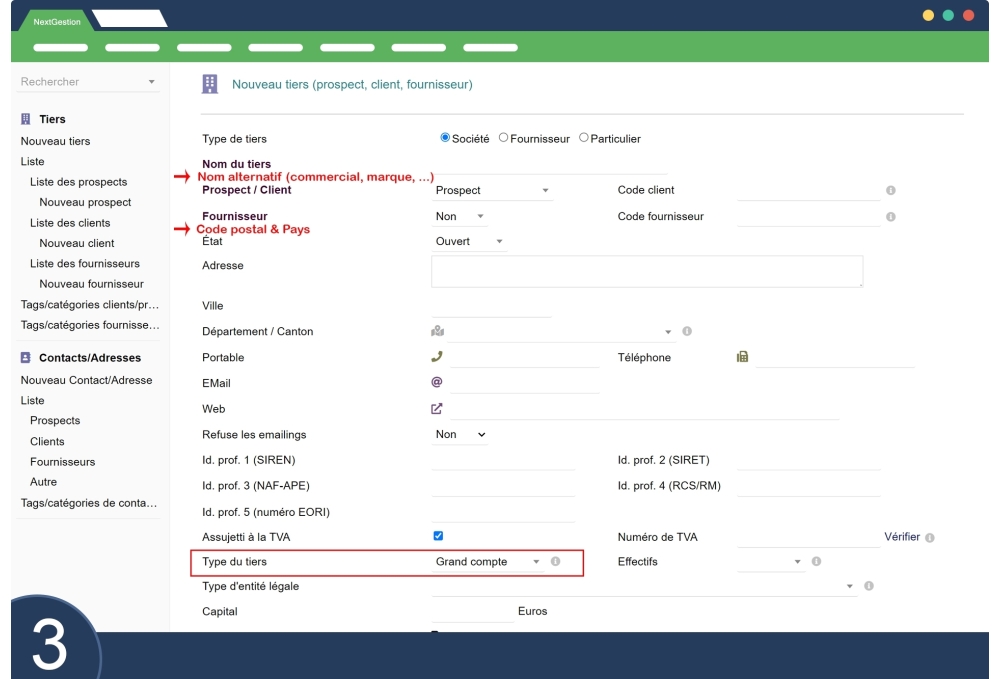Go to Nouveau Contact/Adresse in the sidebar
The image size is (1000, 679).
(x=86, y=380)
